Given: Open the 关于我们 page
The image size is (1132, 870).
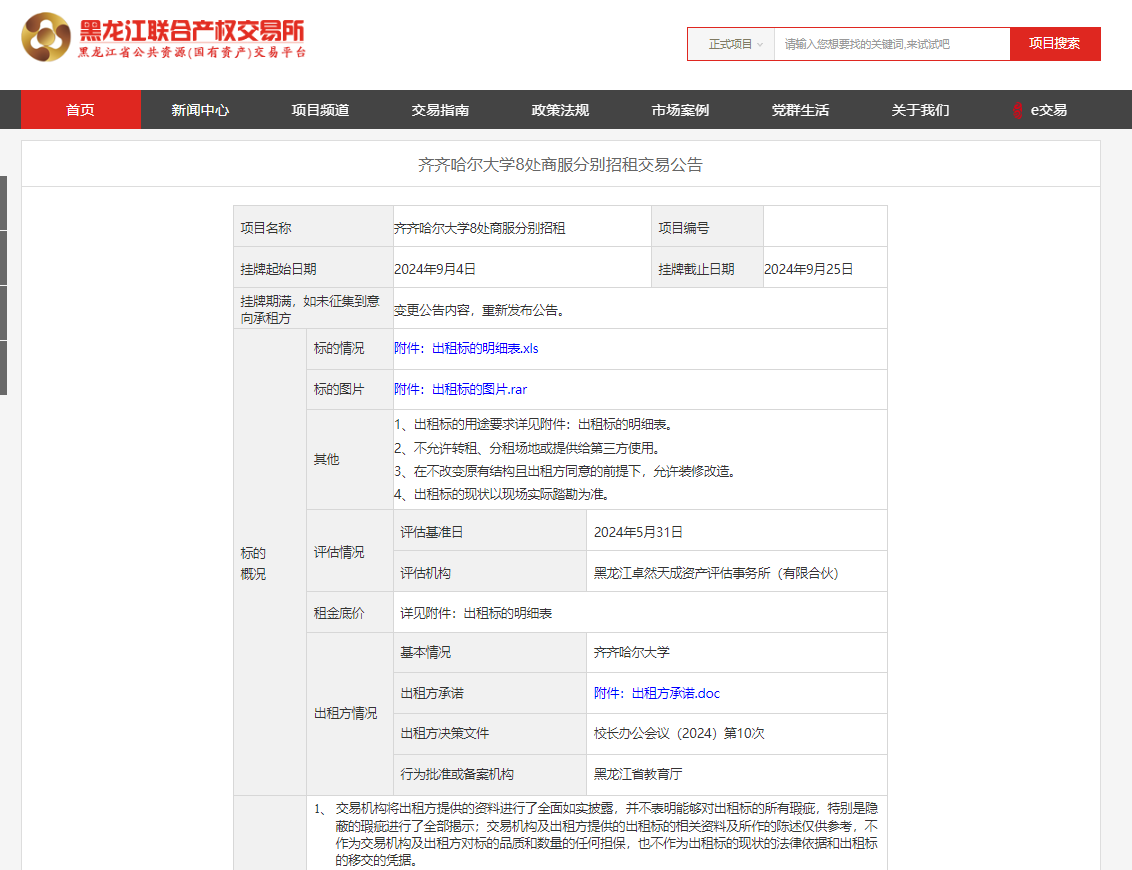Looking at the screenshot, I should 920,110.
